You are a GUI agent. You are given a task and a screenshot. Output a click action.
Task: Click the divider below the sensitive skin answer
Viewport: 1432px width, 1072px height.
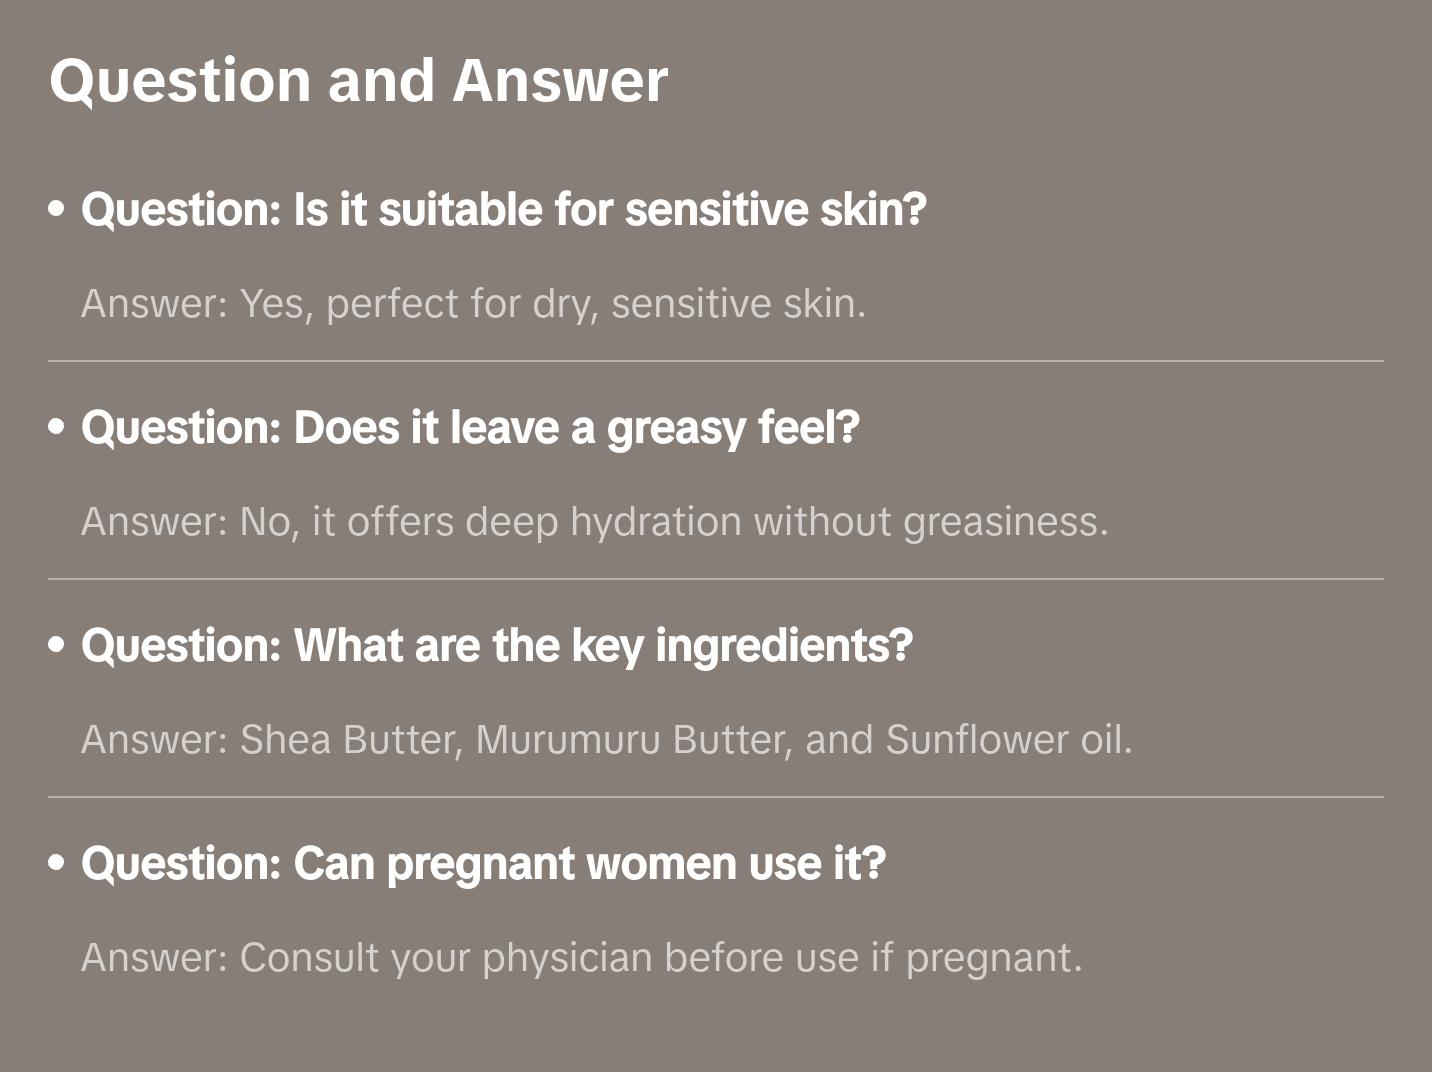click(x=716, y=361)
